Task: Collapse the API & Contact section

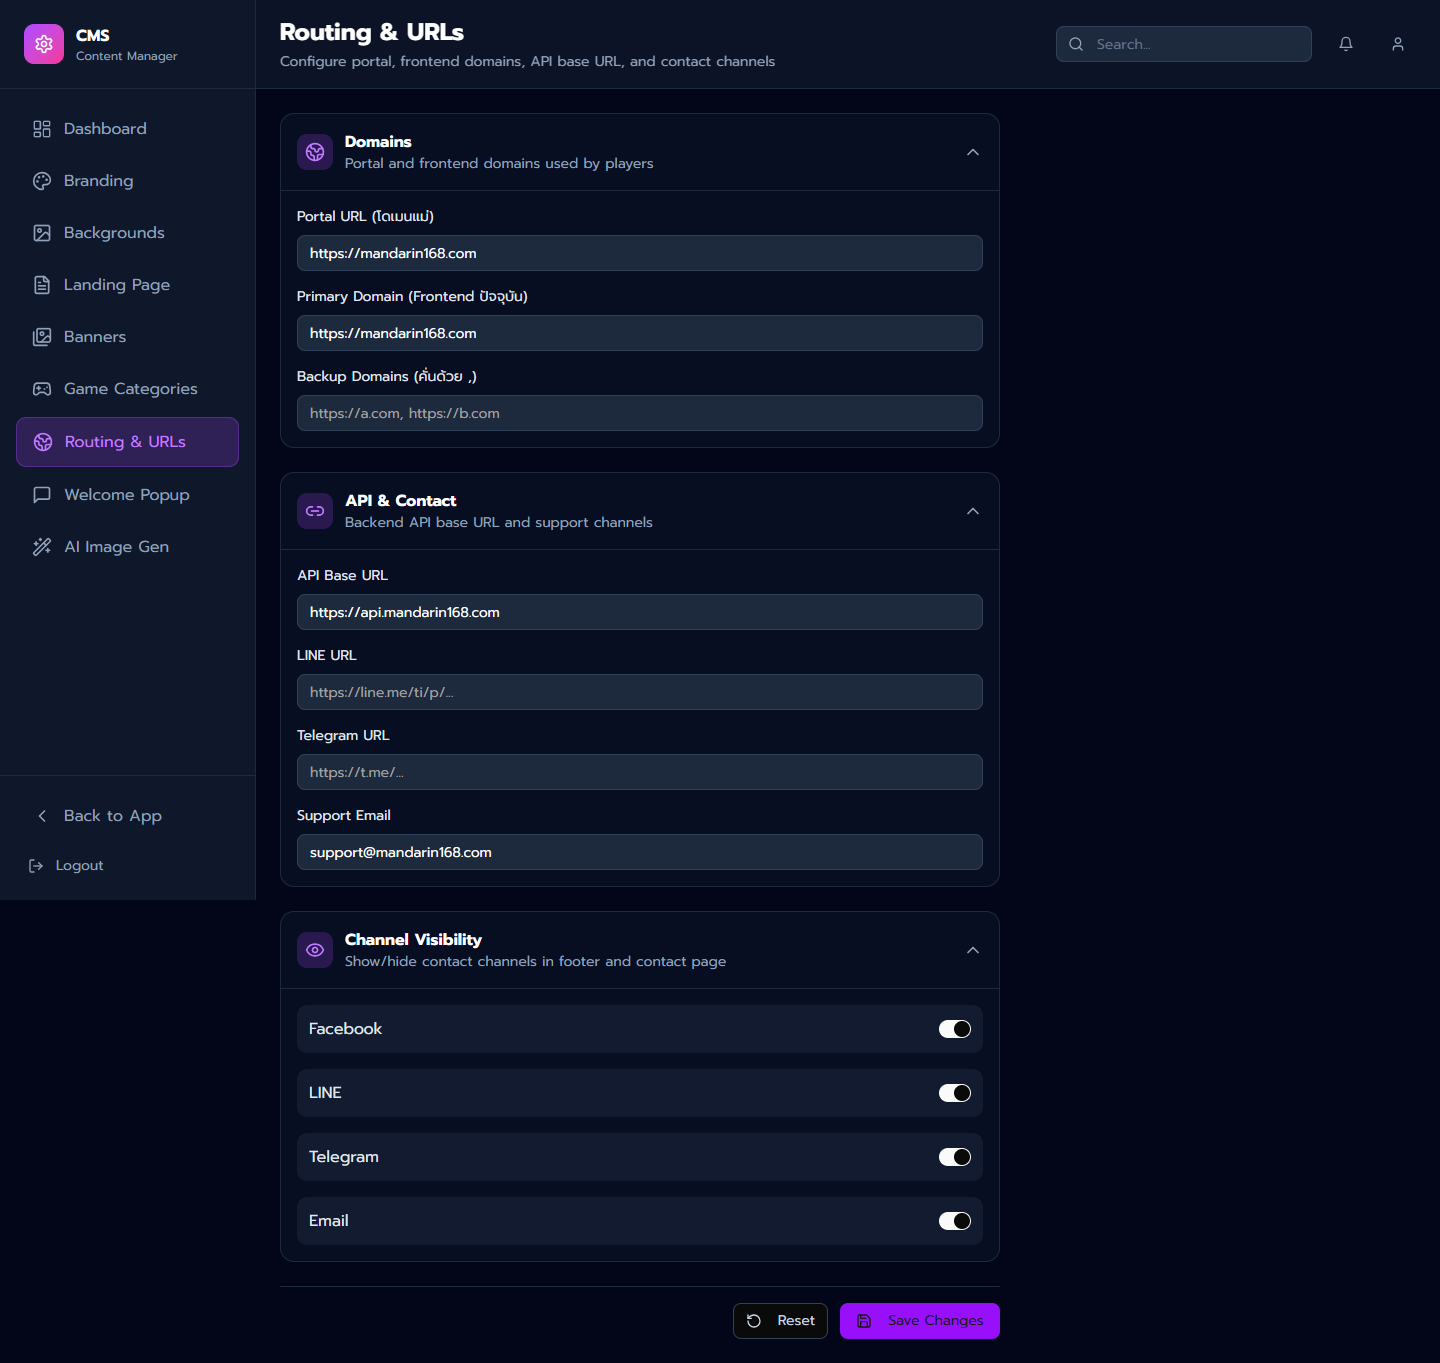Action: [973, 511]
